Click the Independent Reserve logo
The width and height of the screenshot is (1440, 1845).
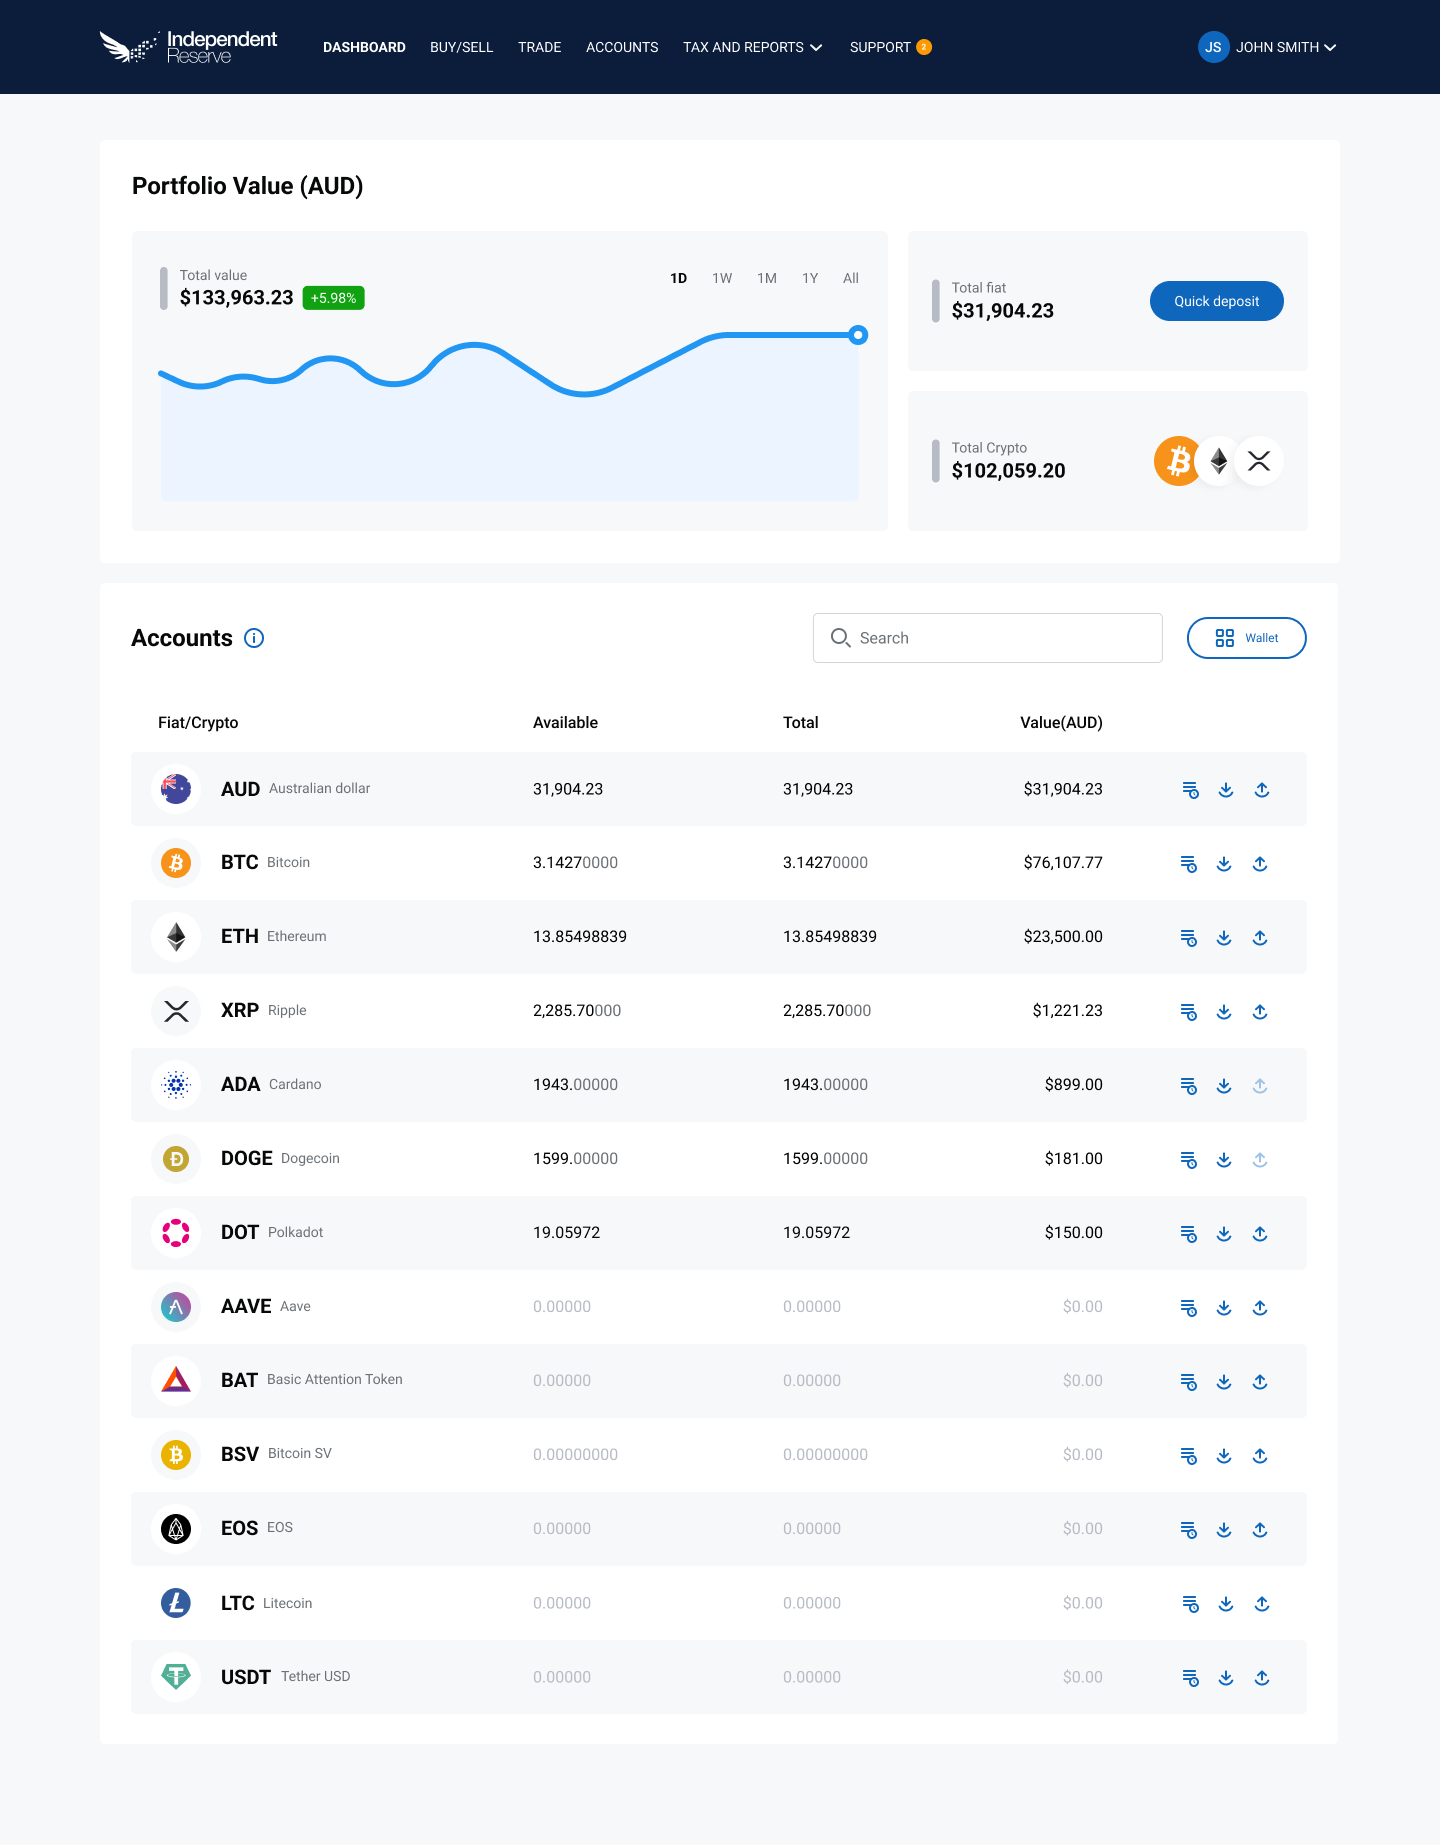[189, 47]
